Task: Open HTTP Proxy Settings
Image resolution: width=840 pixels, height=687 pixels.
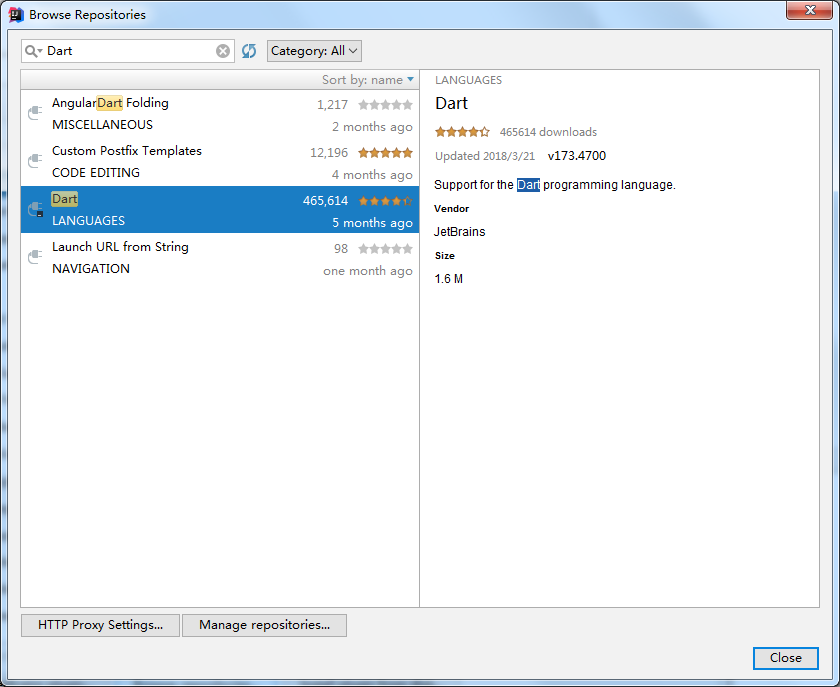Action: (x=100, y=625)
